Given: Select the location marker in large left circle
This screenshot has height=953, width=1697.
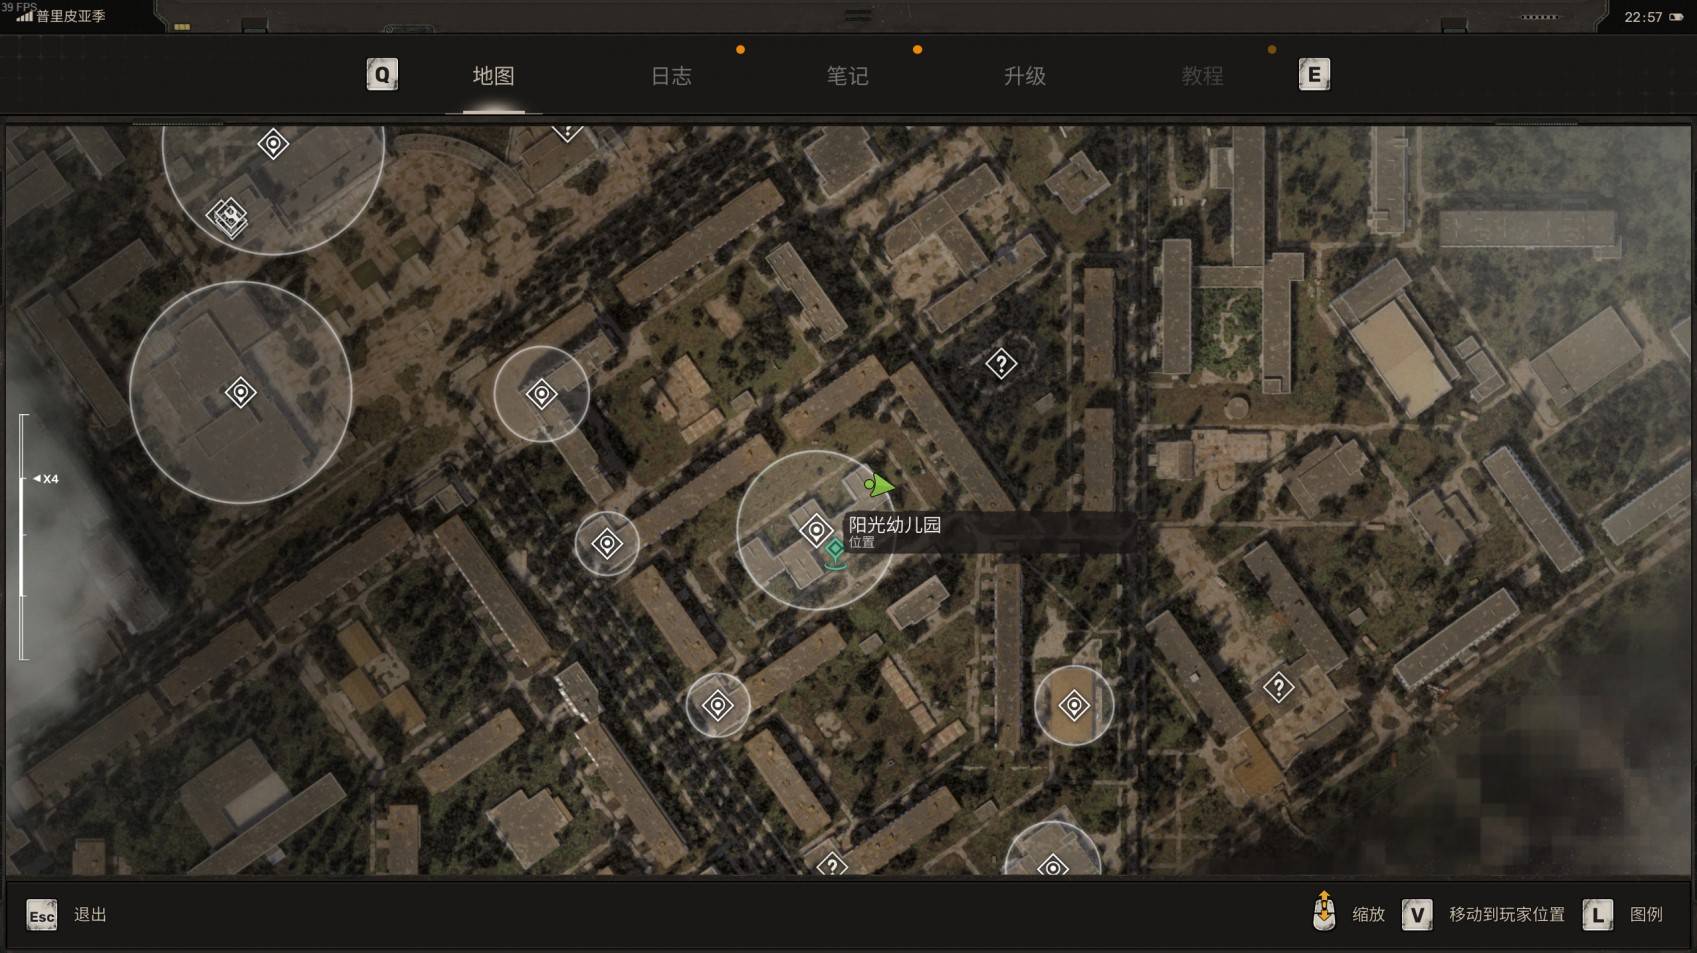Looking at the screenshot, I should click(x=240, y=392).
